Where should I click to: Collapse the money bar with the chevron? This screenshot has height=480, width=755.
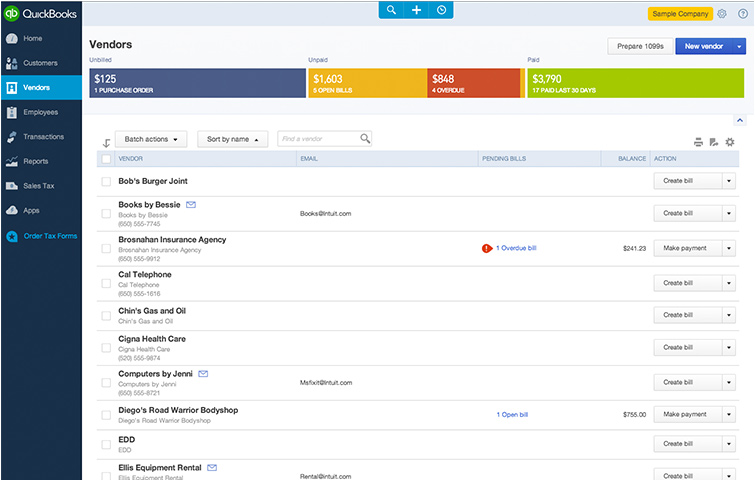click(740, 120)
